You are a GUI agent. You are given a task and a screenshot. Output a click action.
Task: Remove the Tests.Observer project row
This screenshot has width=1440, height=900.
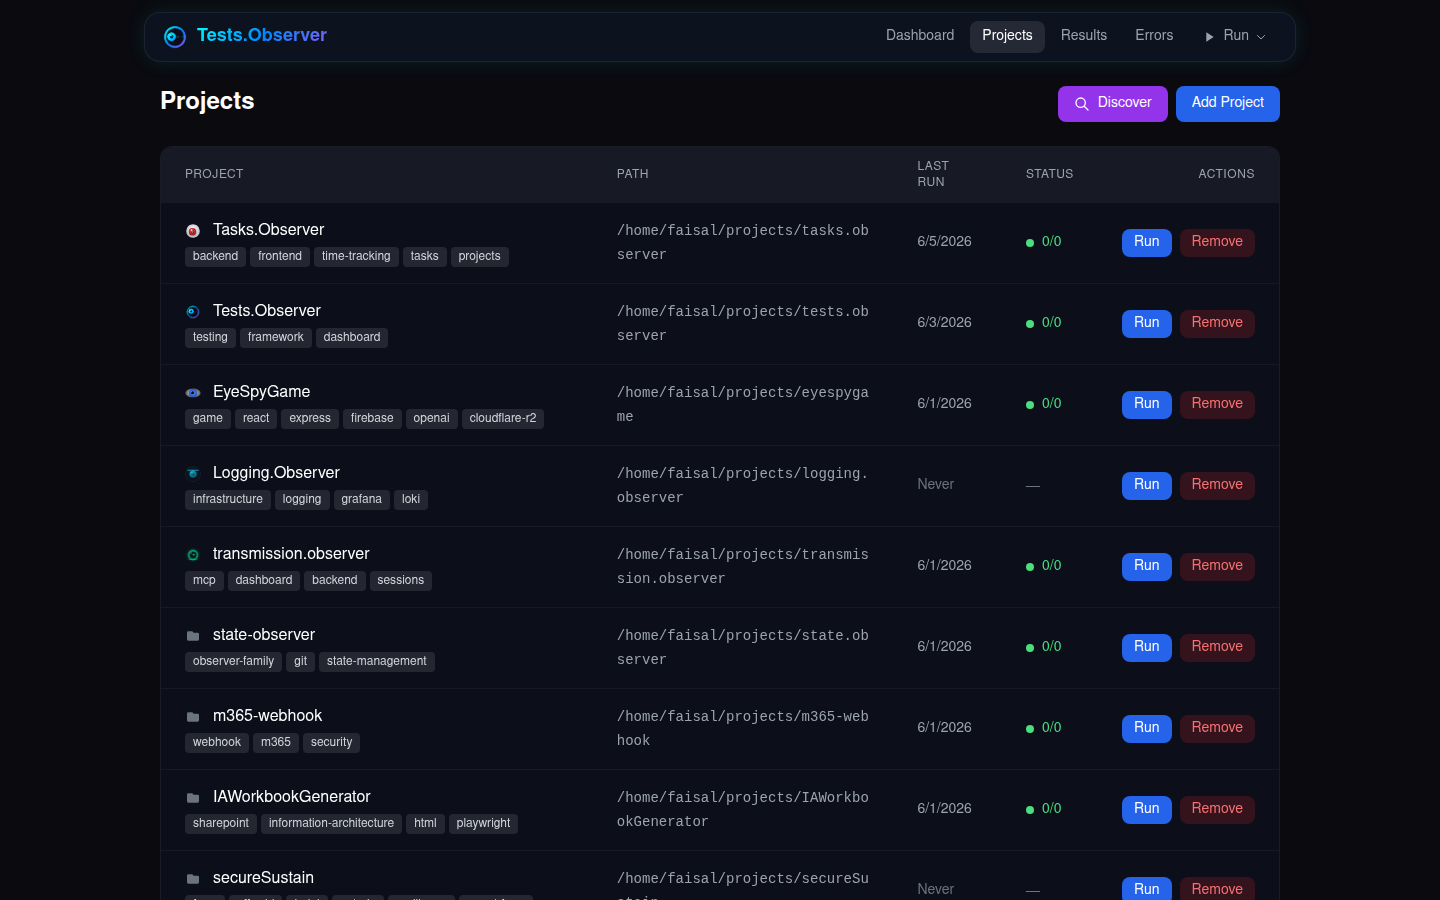(x=1217, y=323)
